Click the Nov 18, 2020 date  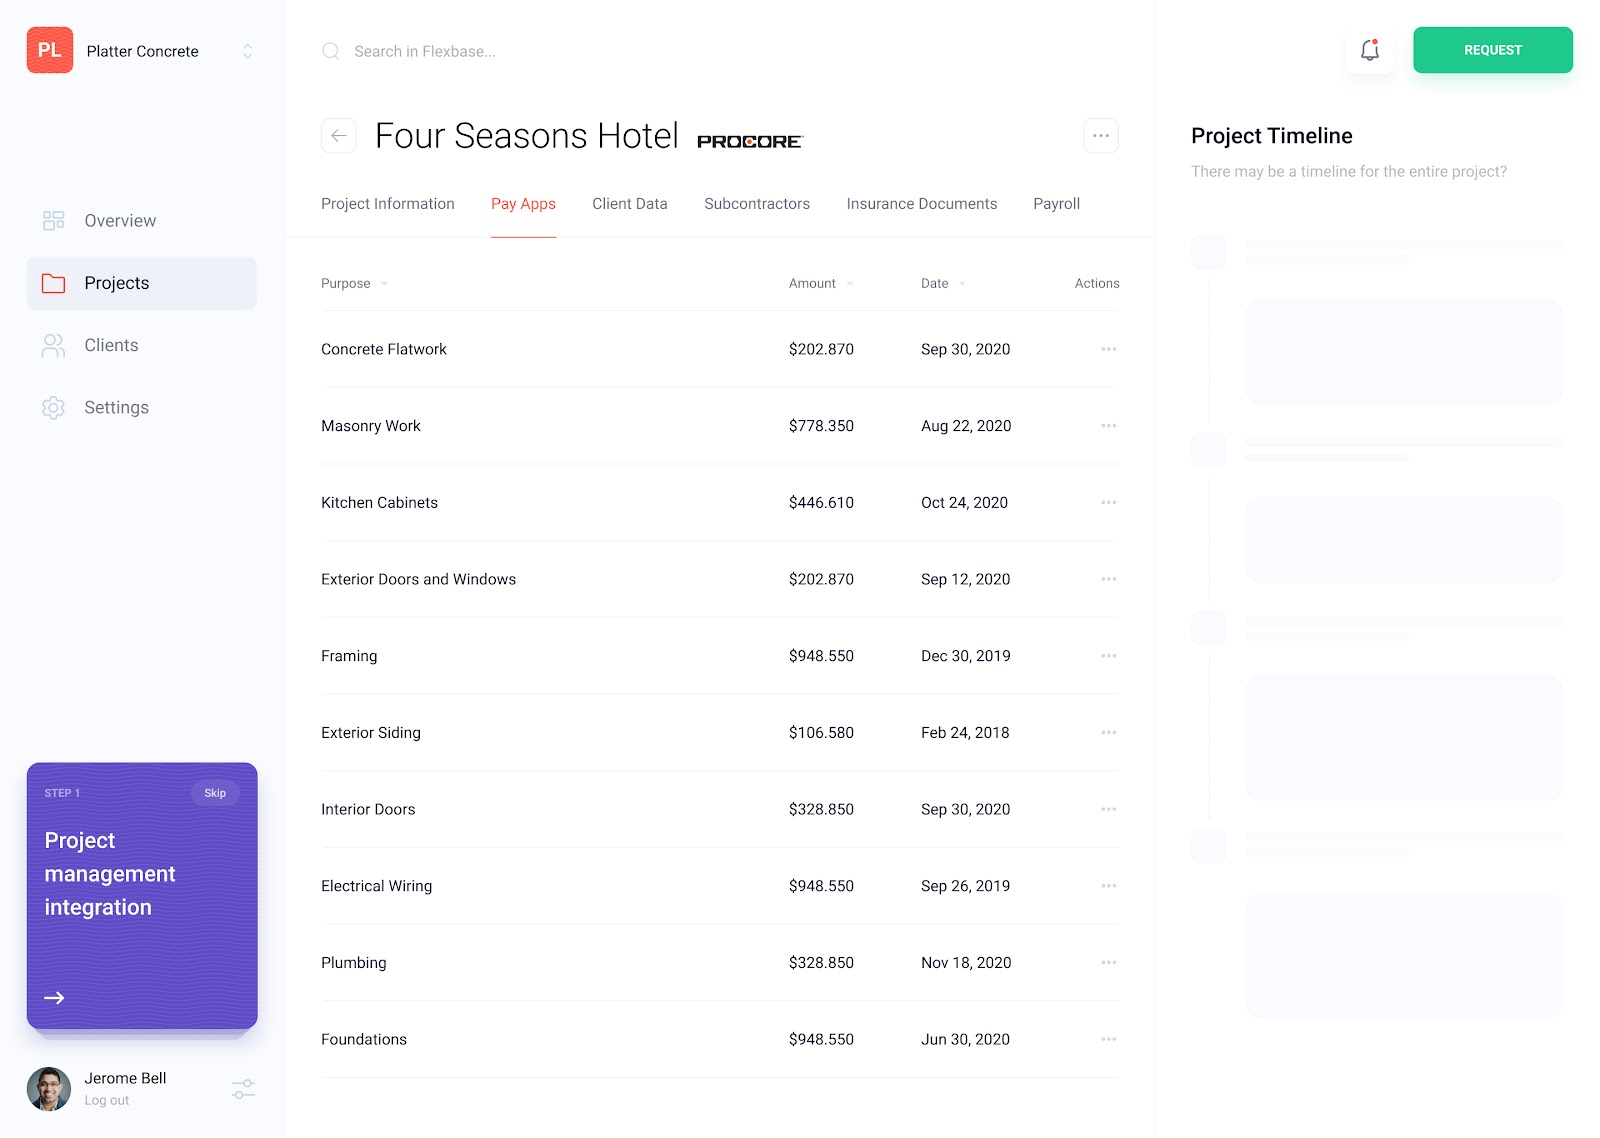coord(966,963)
